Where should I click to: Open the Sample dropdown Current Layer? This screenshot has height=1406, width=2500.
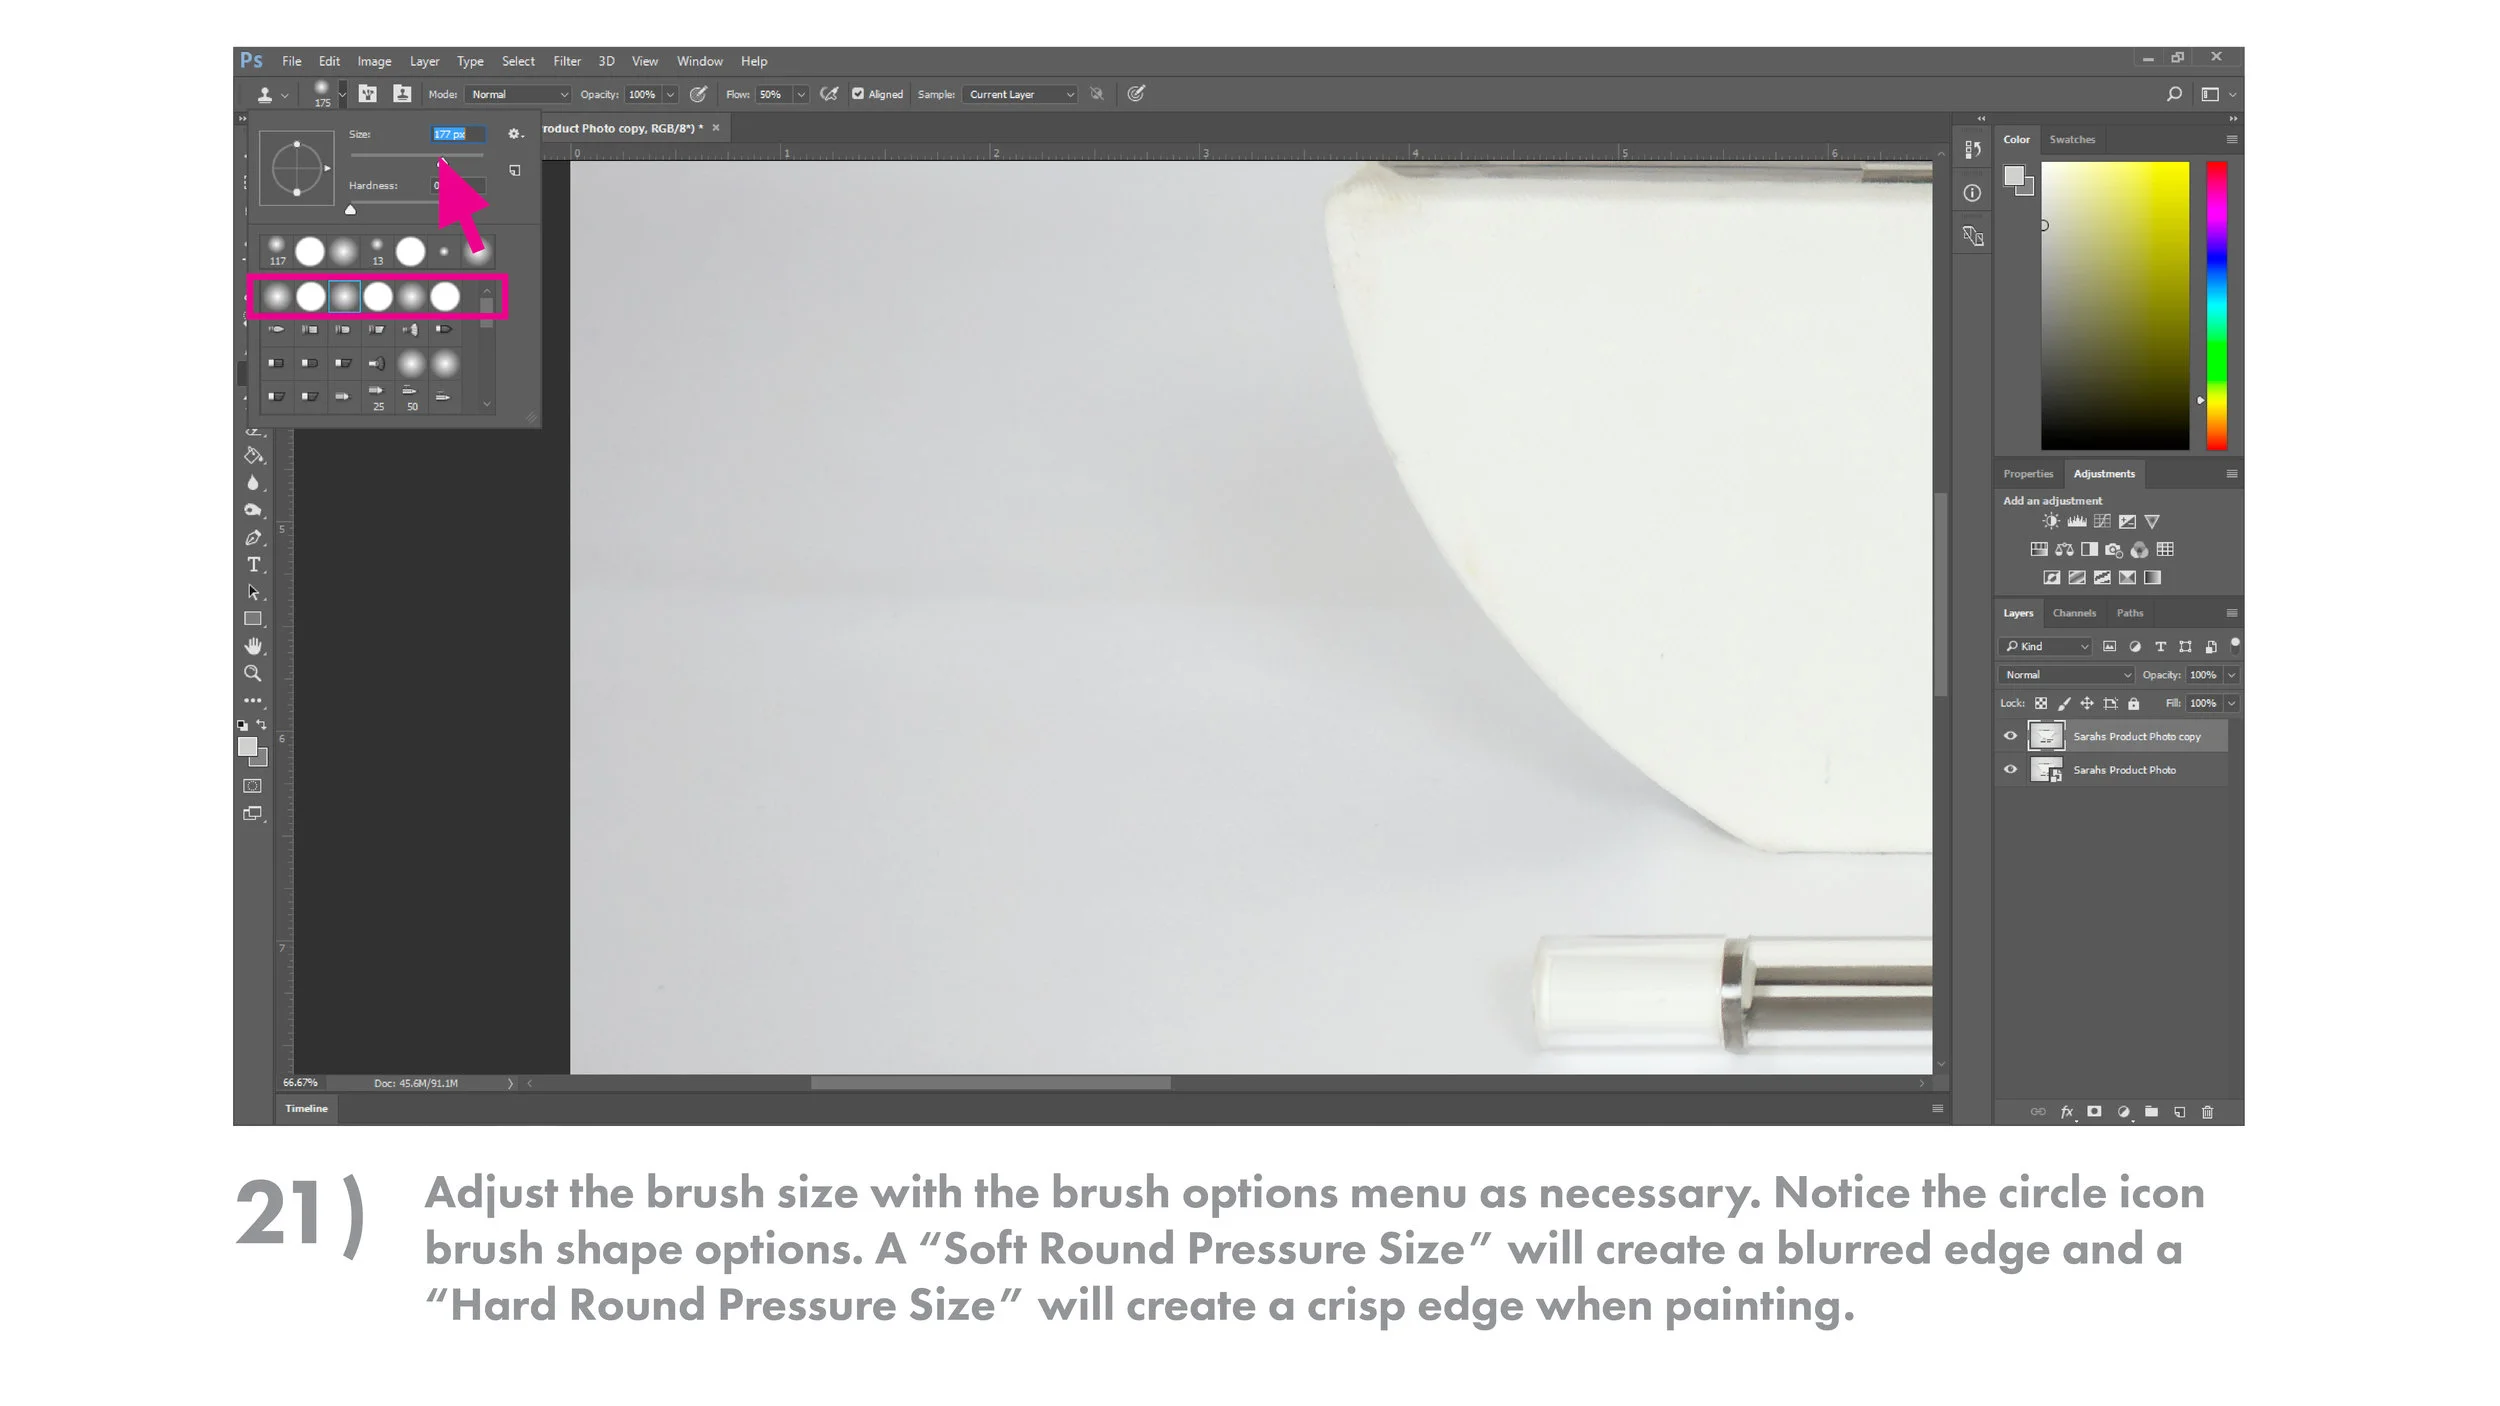point(1021,94)
